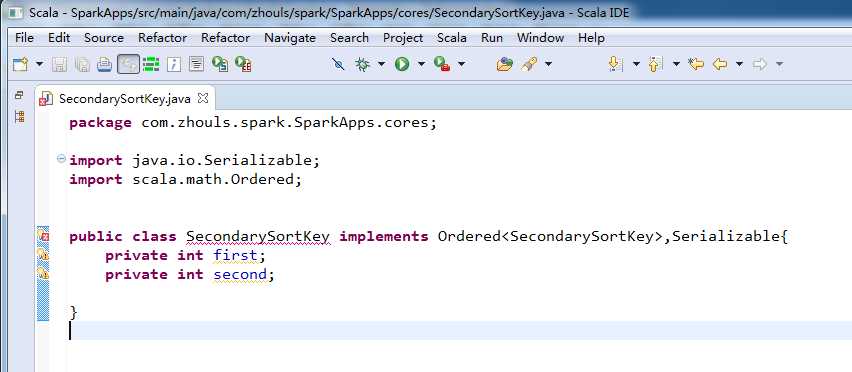The height and width of the screenshot is (372, 852).
Task: Open the Run configurations dropdown arrow
Action: click(421, 65)
